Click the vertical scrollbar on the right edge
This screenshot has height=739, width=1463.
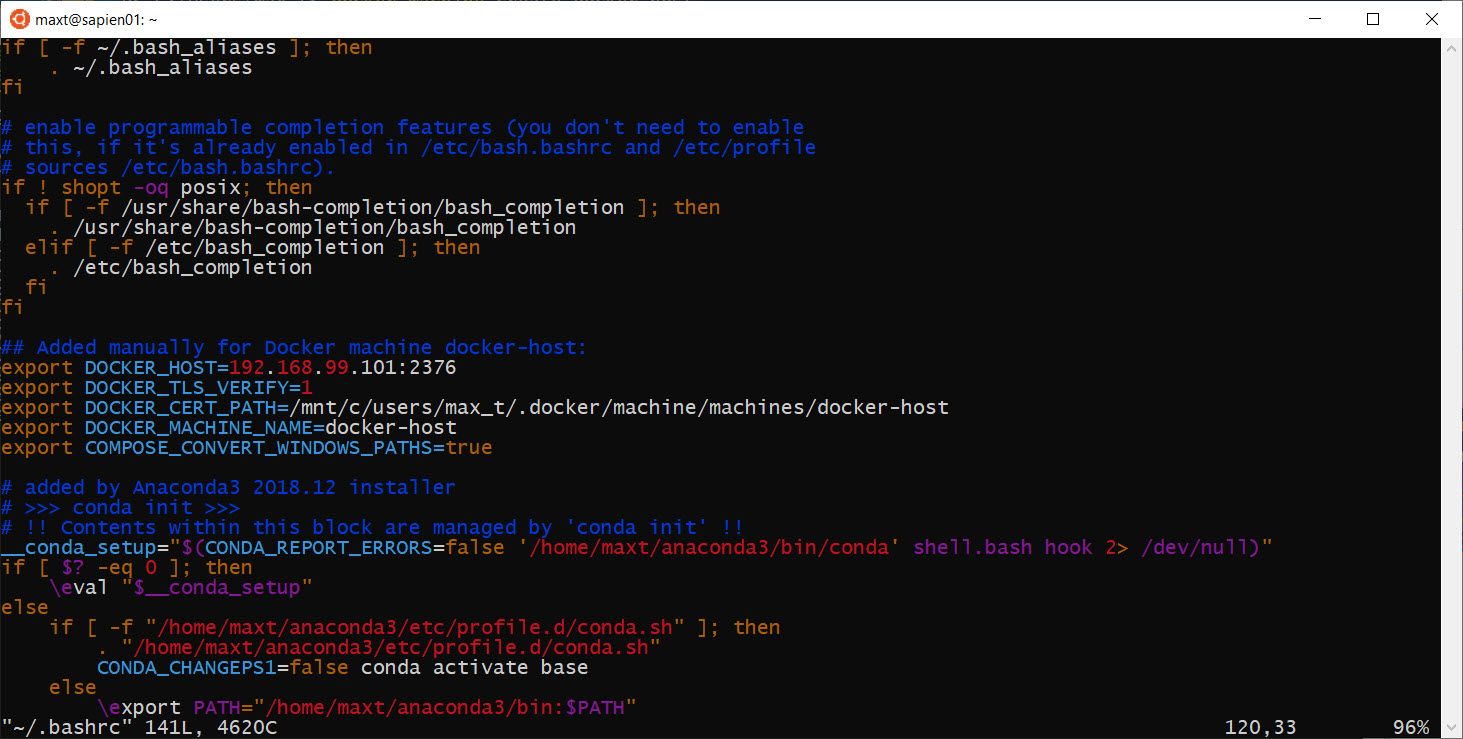pos(1453,388)
